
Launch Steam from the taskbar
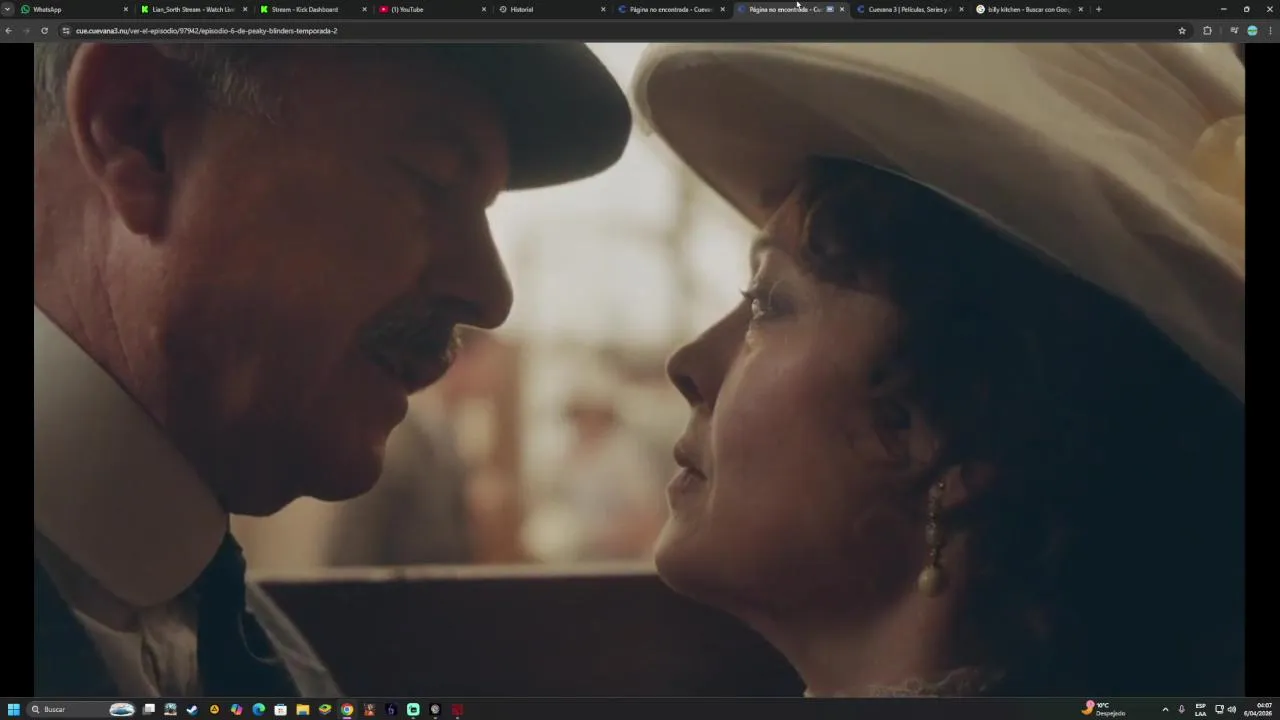192,709
